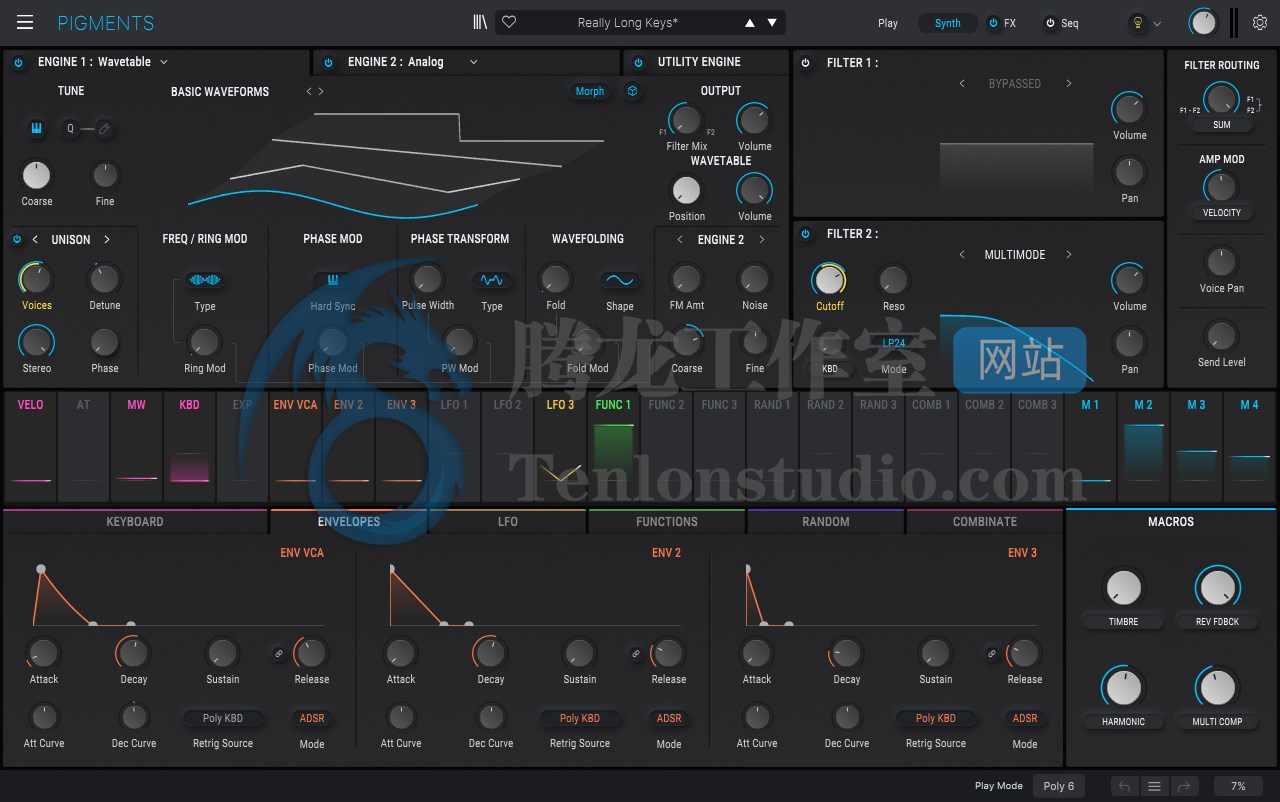Click the Hard Sync keyboard icon
The width and height of the screenshot is (1280, 802).
tap(332, 280)
